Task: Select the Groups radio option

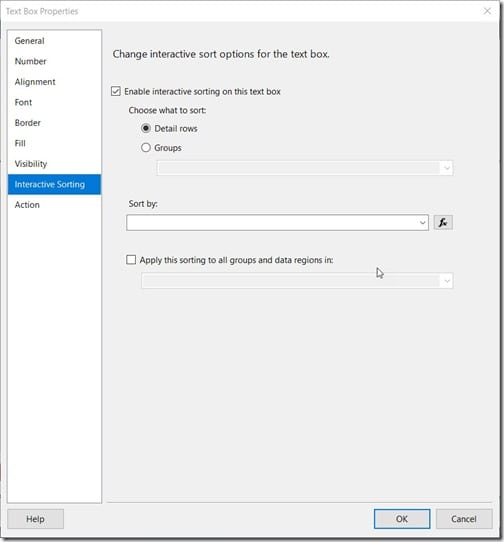Action: coord(146,148)
